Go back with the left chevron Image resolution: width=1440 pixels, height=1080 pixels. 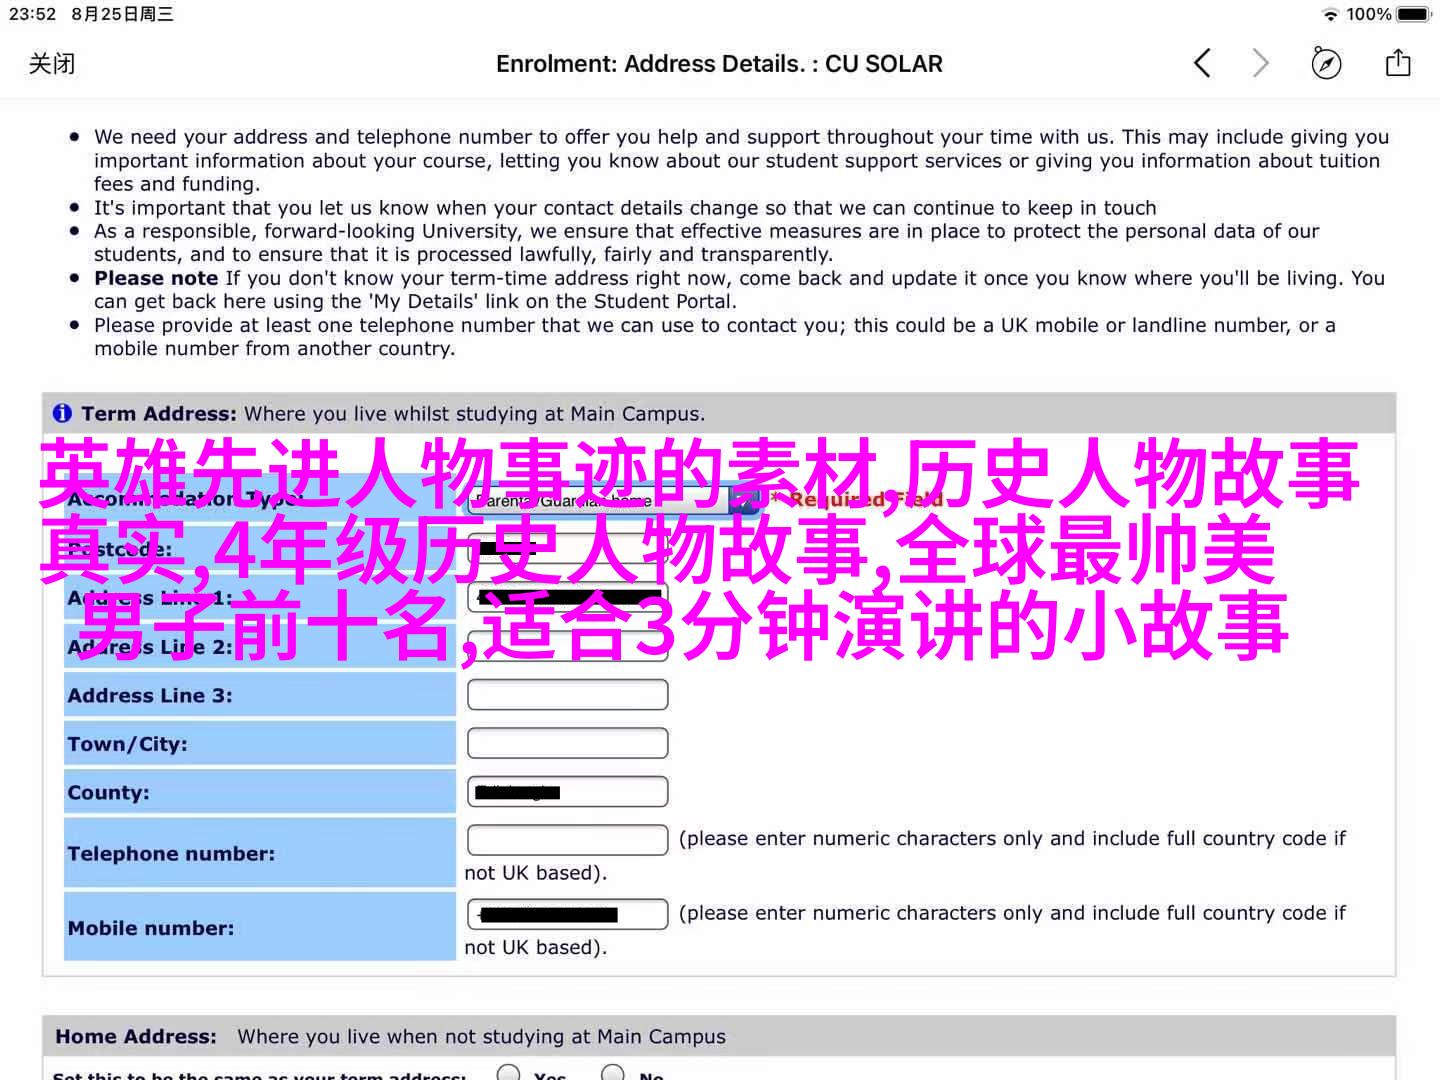(x=1202, y=64)
